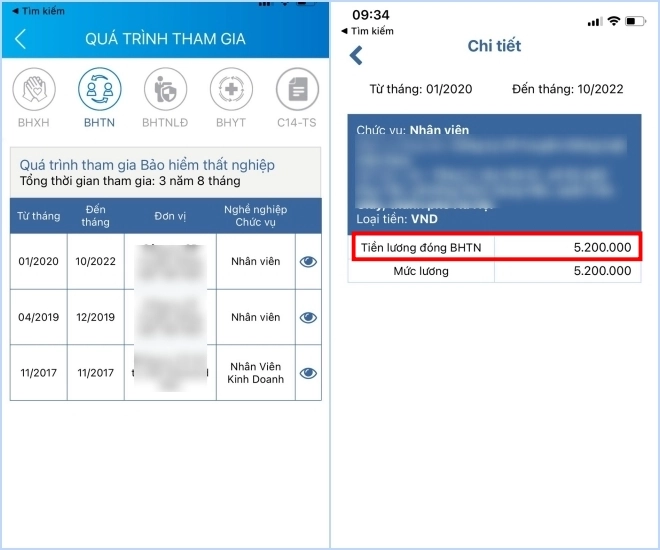
Task: Click the Chức vụ: Nhân viên line
Action: click(x=412, y=130)
